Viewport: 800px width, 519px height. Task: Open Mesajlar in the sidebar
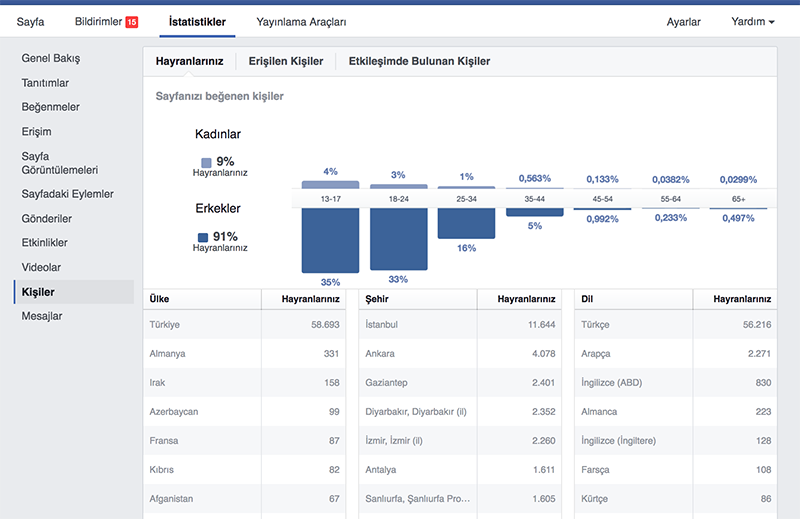[42, 316]
